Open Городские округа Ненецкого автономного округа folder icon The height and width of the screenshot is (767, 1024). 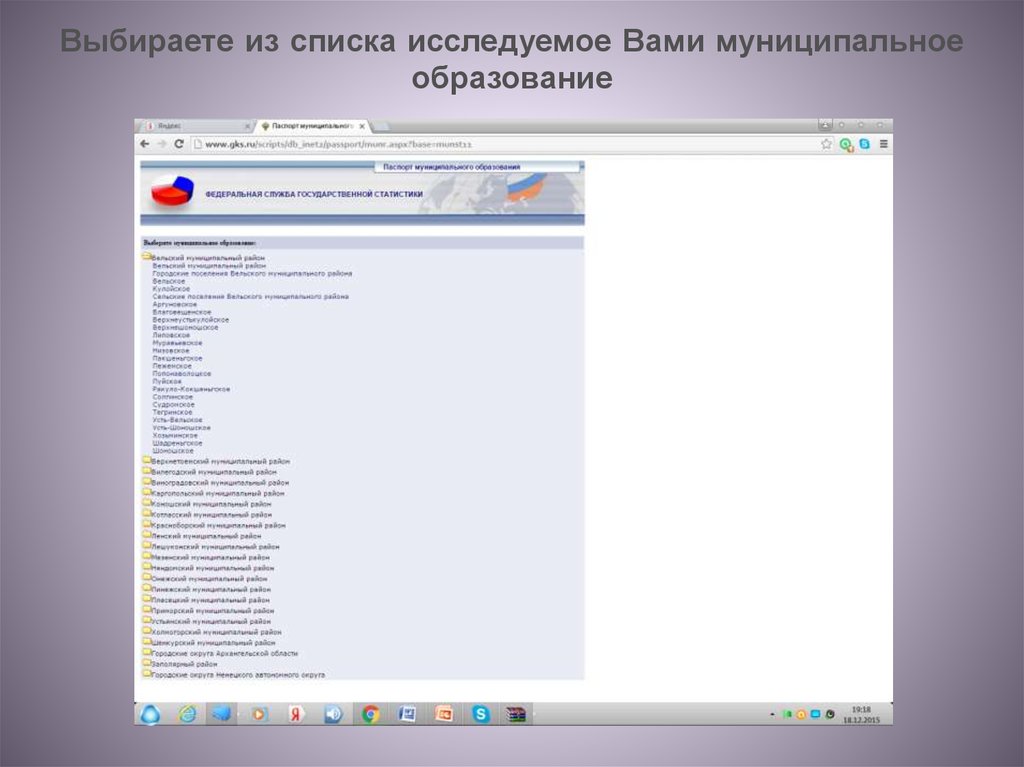pos(147,674)
